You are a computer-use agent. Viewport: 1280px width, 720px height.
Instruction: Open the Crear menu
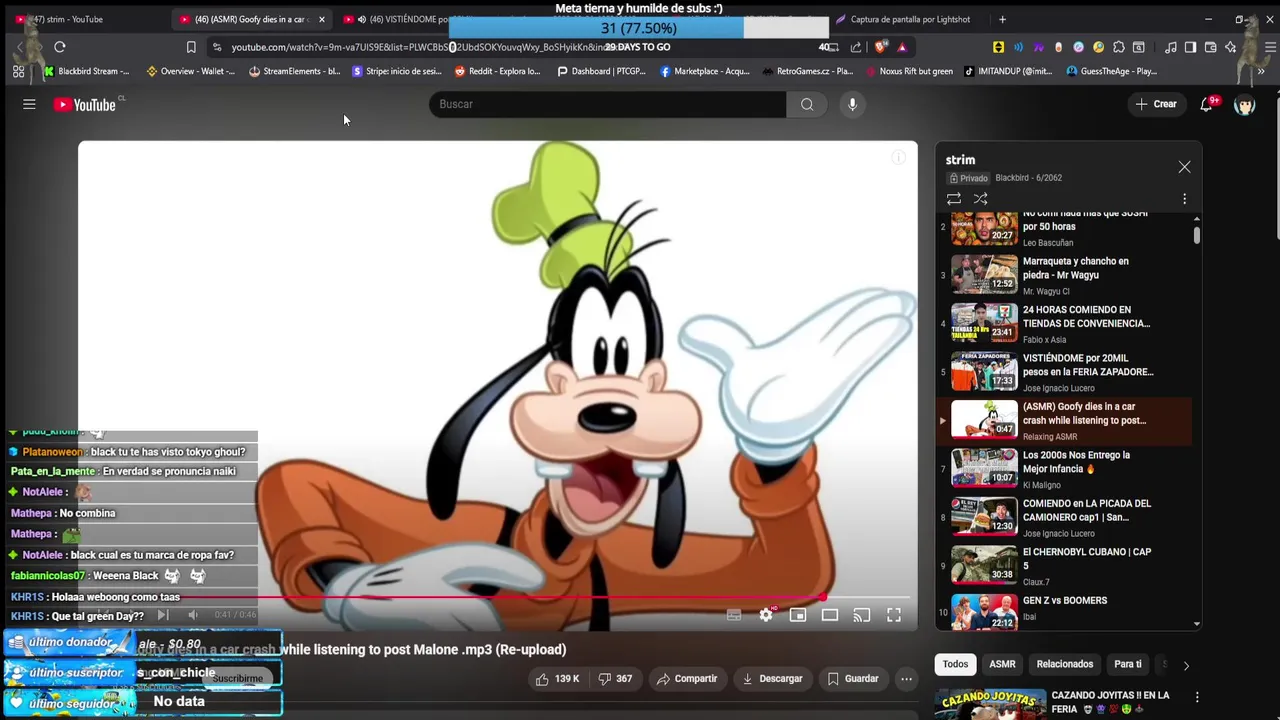coord(1156,104)
